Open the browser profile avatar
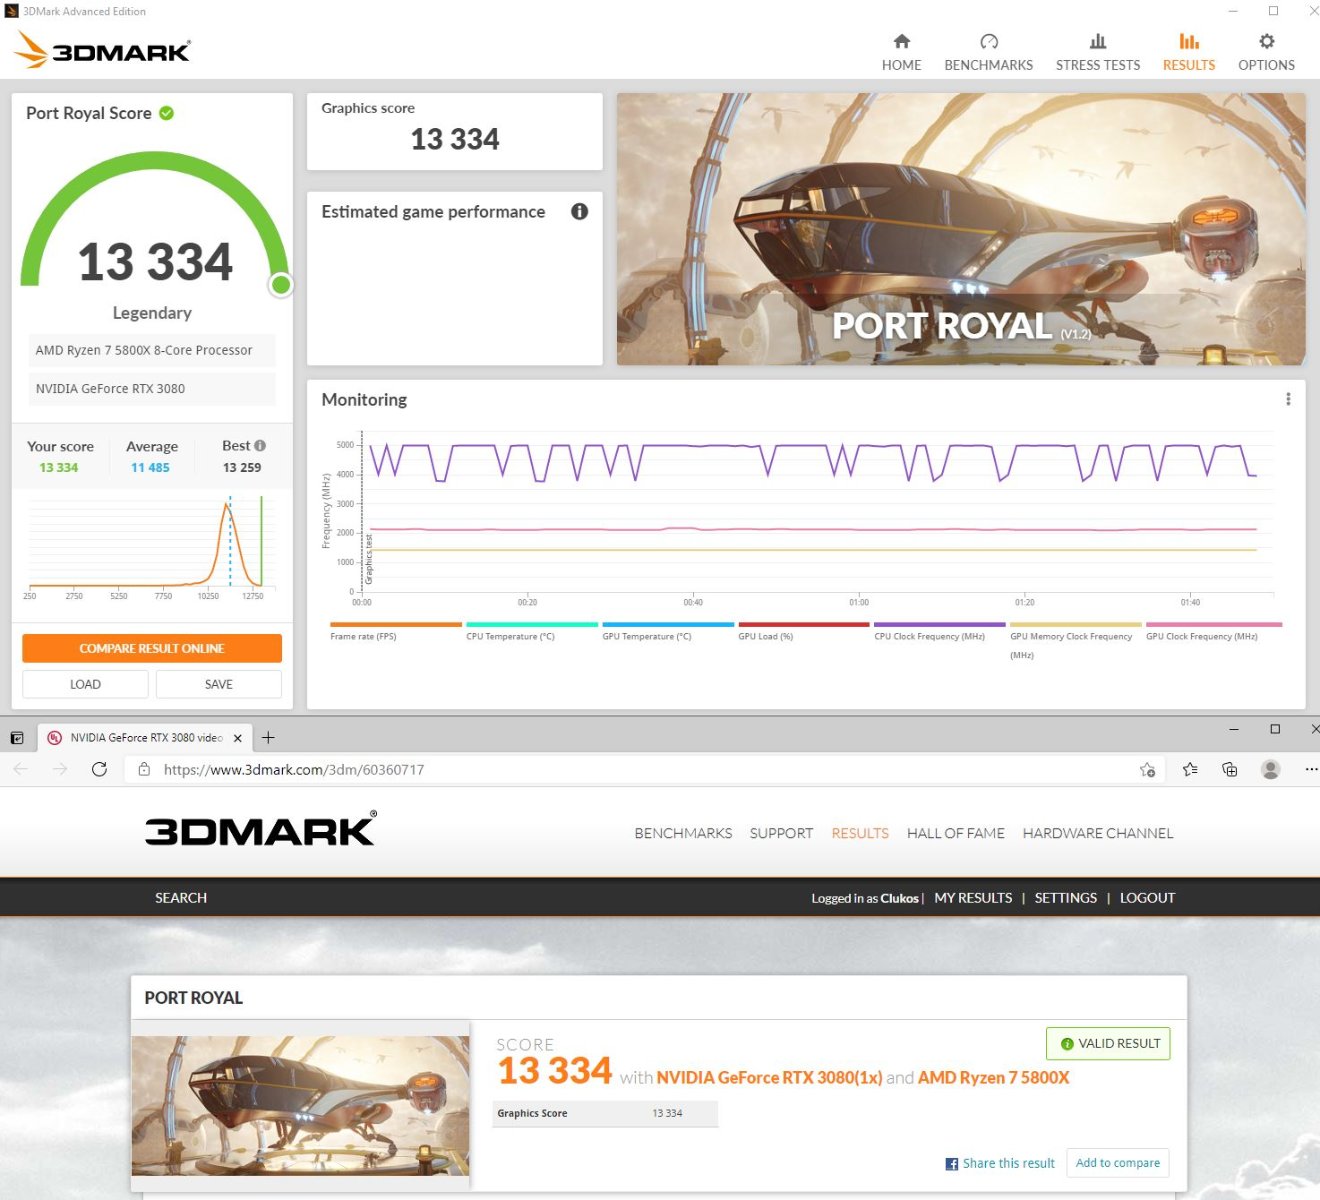The height and width of the screenshot is (1200, 1320). click(x=1271, y=769)
